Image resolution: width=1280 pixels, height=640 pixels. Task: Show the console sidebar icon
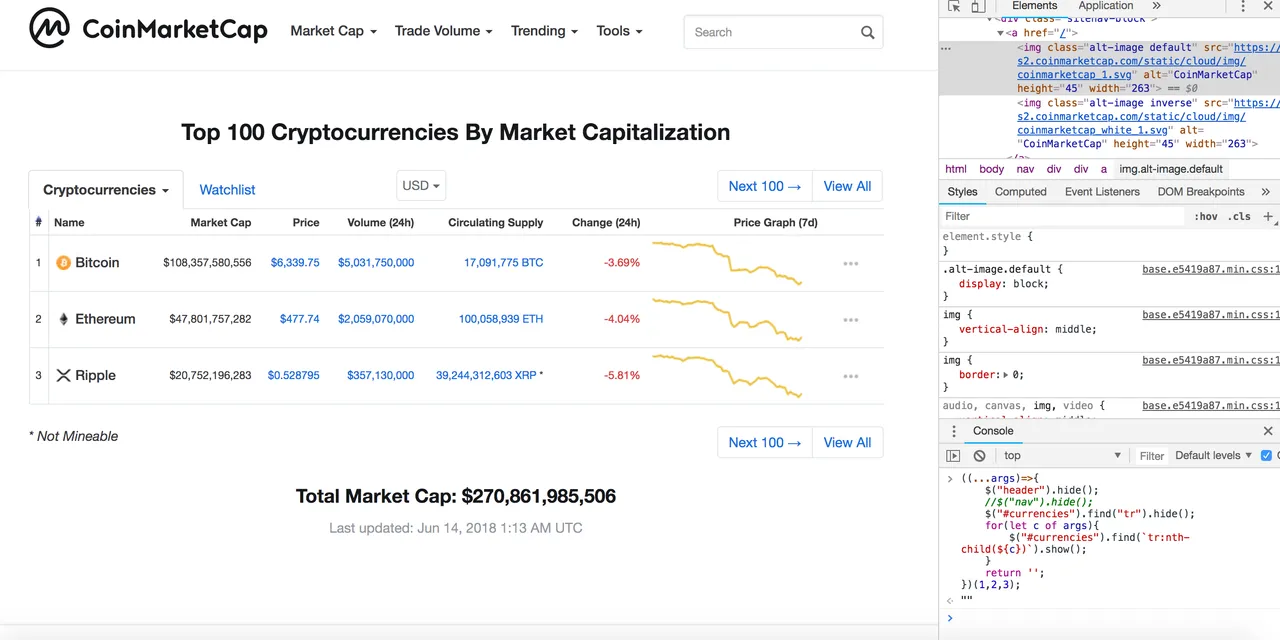click(x=953, y=456)
